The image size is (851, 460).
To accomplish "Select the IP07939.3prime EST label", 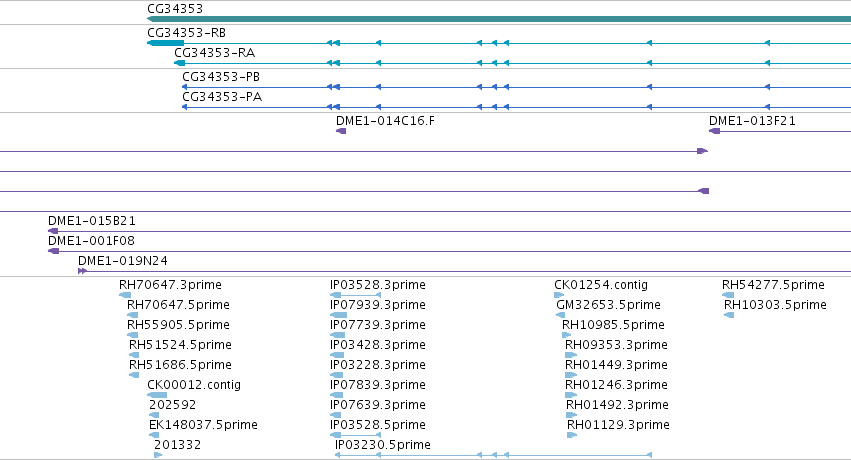I will point(378,305).
